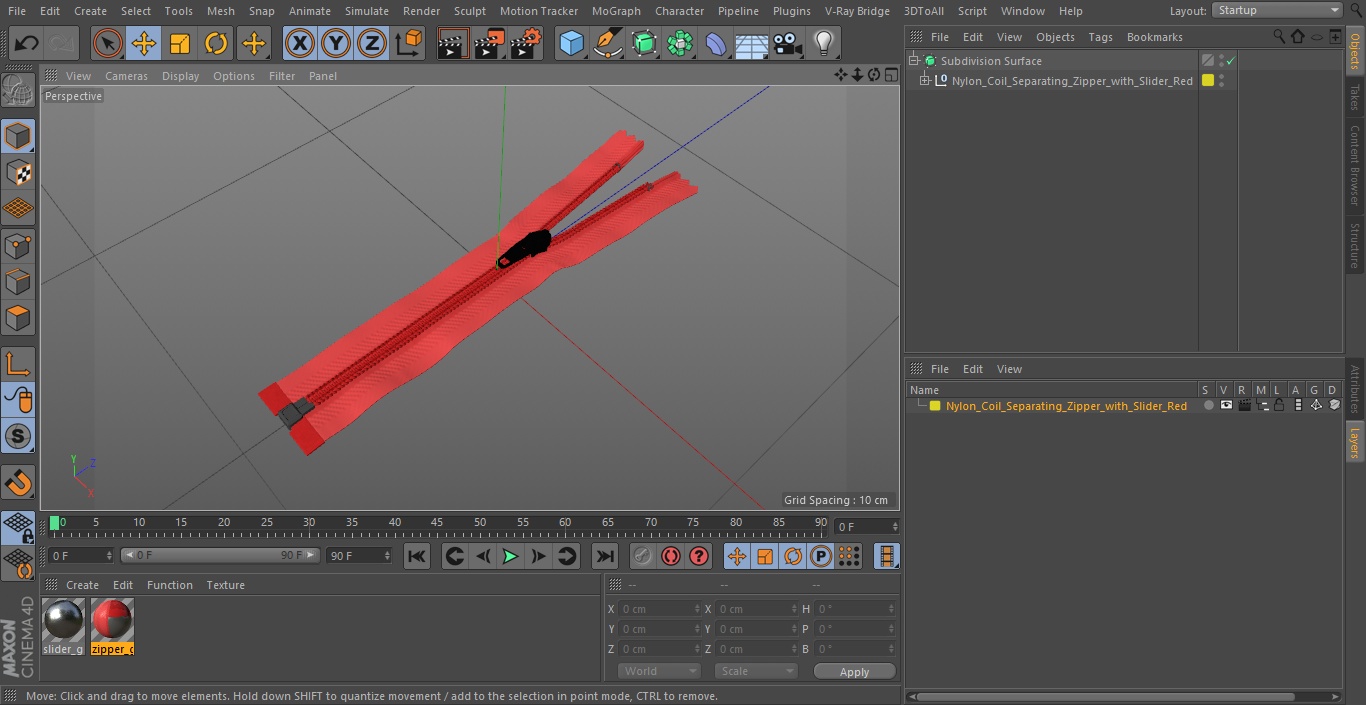Enable the Axis mode icon

click(18, 363)
